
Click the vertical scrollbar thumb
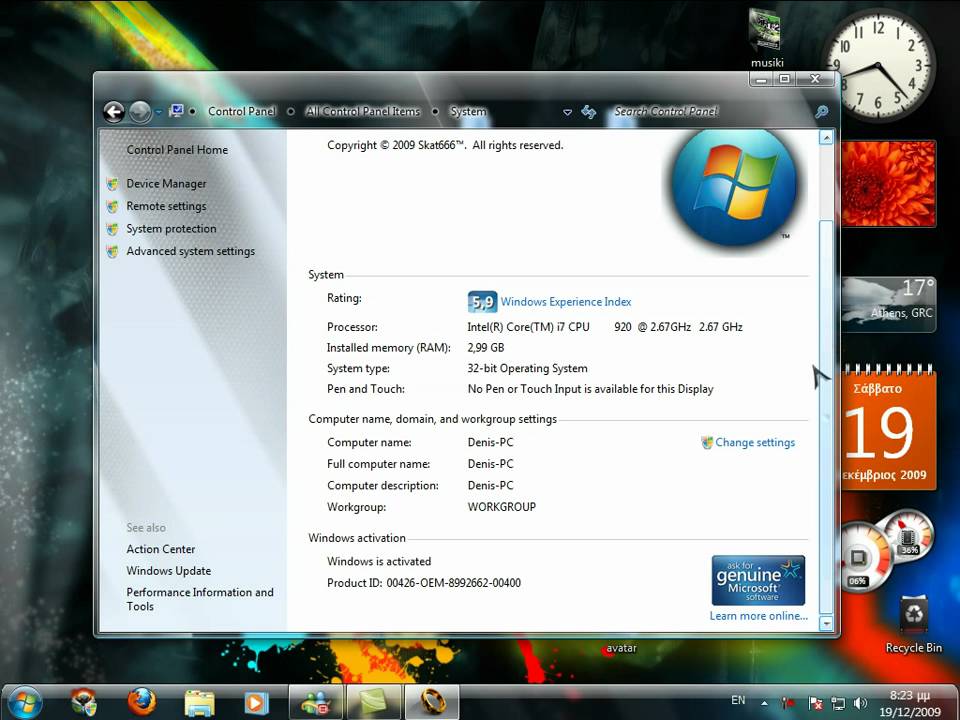point(826,416)
